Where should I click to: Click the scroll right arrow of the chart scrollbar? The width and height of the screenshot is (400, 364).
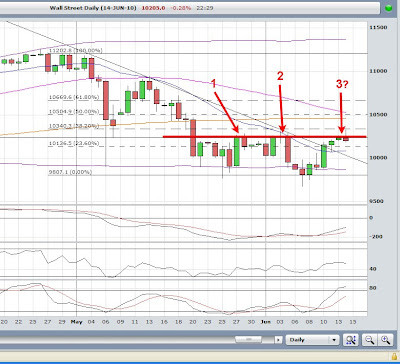277,340
